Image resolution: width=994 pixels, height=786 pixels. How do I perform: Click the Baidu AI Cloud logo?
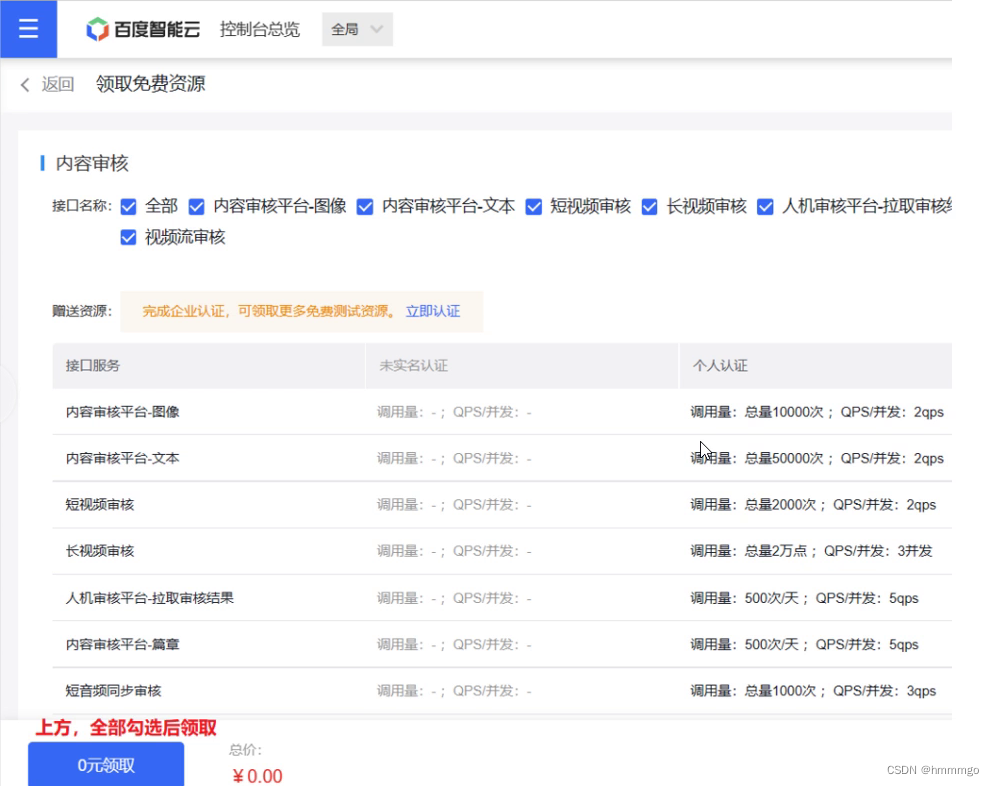tap(143, 29)
